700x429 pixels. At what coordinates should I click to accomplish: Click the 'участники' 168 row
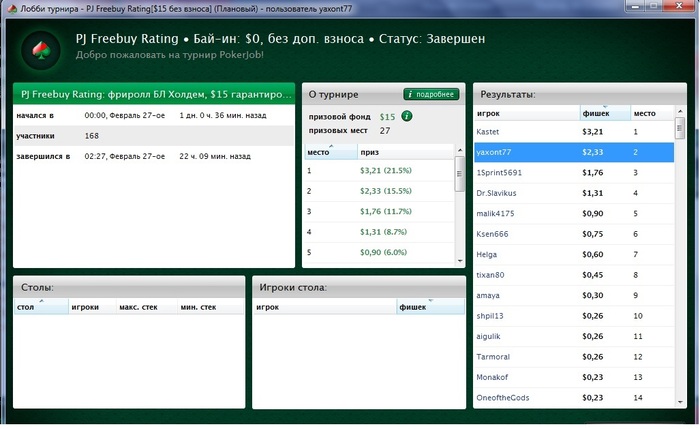[154, 136]
